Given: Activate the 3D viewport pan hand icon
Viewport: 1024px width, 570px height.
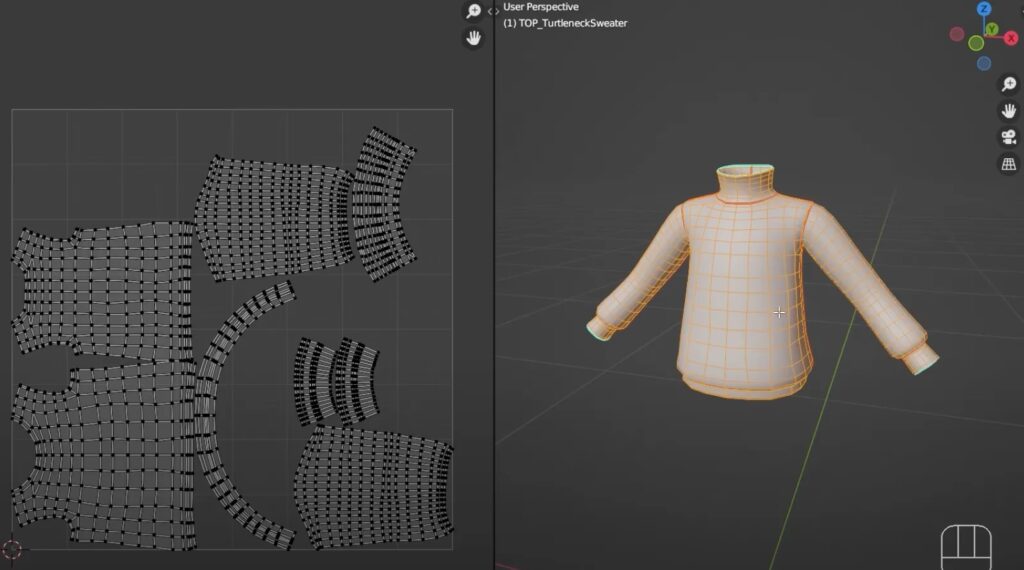Looking at the screenshot, I should click(1008, 111).
